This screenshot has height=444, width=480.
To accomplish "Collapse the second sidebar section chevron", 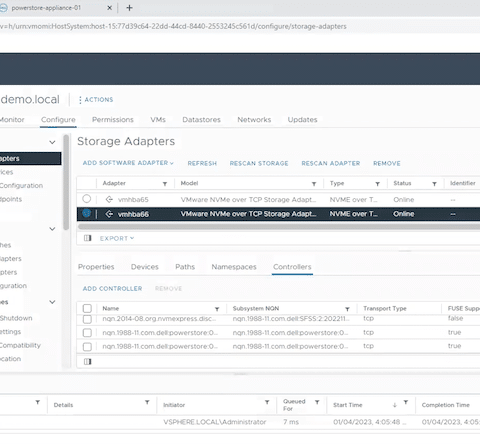I will [x=52, y=229].
